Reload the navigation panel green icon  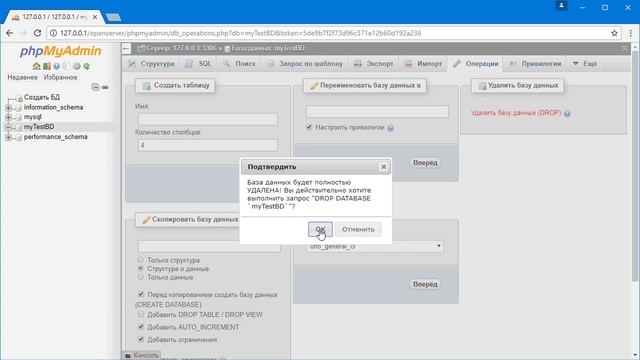tap(87, 66)
